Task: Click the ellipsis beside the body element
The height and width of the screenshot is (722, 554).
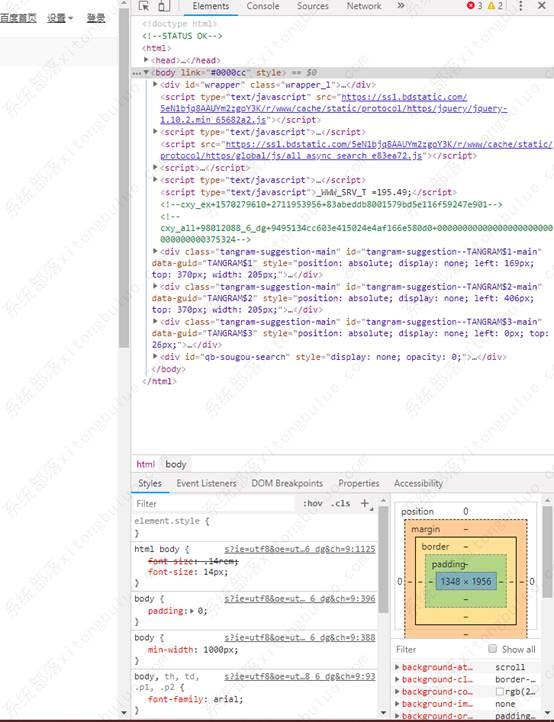Action: point(136,73)
